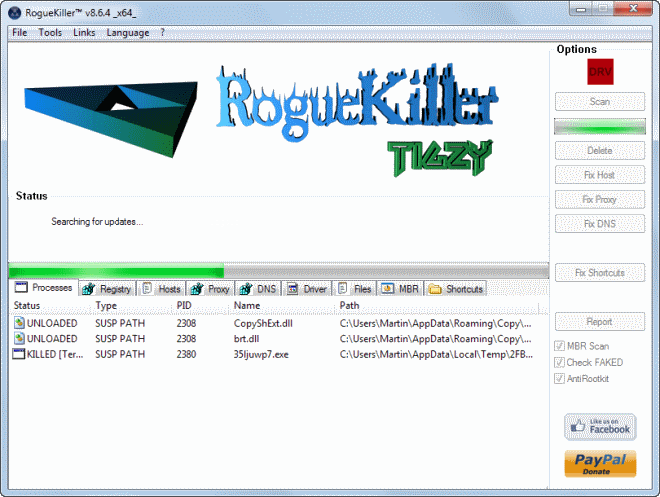Toggle the AntiRootkit checkbox
Image resolution: width=660 pixels, height=497 pixels.
(x=559, y=379)
